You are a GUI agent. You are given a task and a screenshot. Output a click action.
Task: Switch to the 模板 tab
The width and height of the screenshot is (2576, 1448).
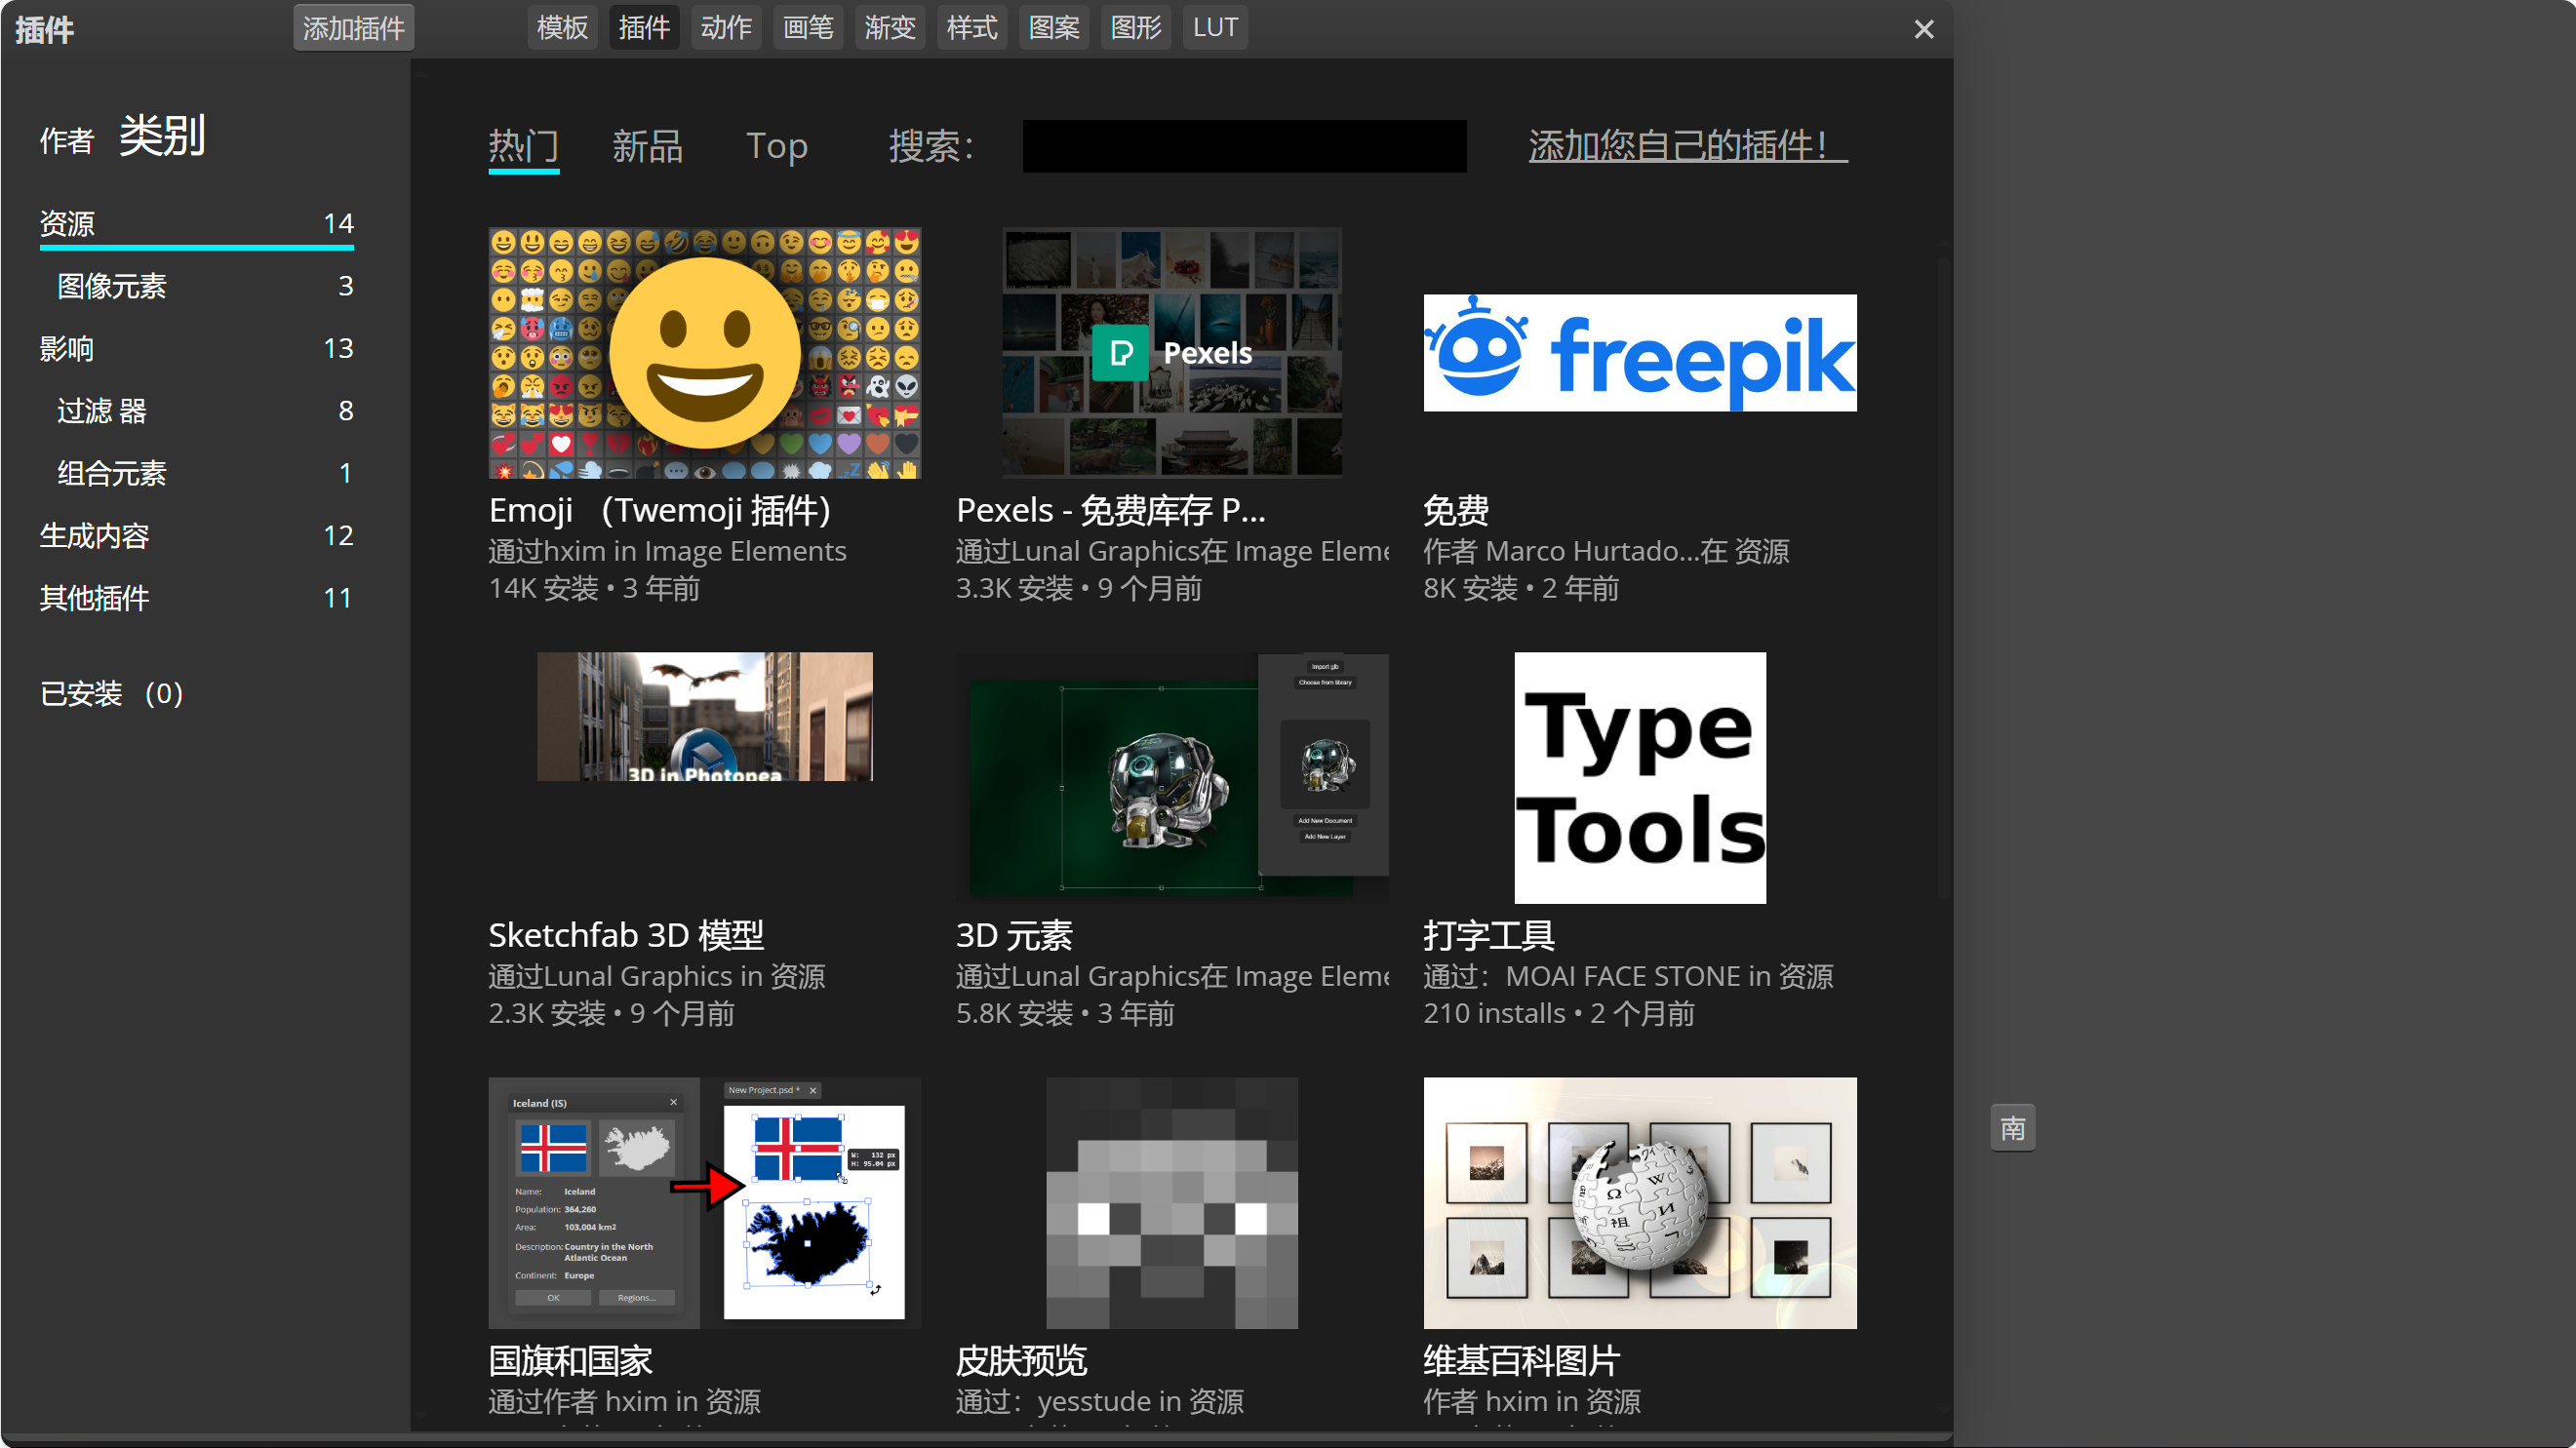[x=561, y=27]
